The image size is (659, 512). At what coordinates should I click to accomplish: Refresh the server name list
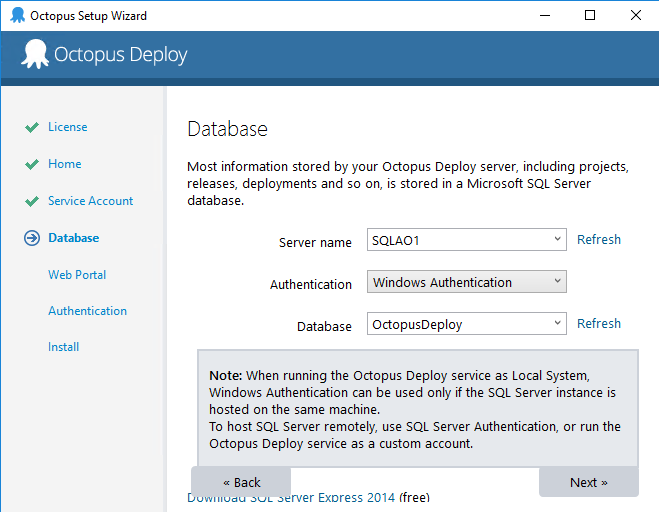pyautogui.click(x=598, y=239)
